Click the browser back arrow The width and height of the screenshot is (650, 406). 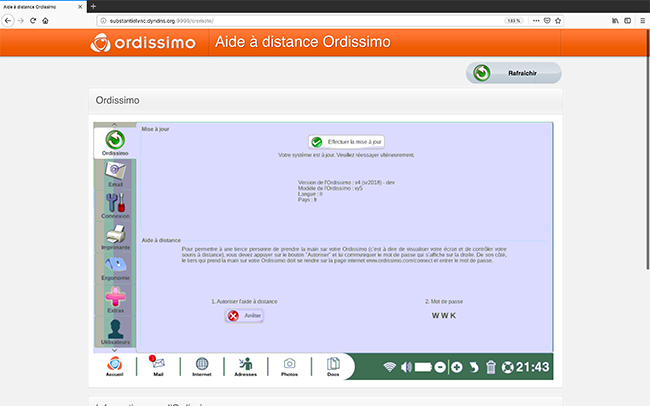(8, 21)
